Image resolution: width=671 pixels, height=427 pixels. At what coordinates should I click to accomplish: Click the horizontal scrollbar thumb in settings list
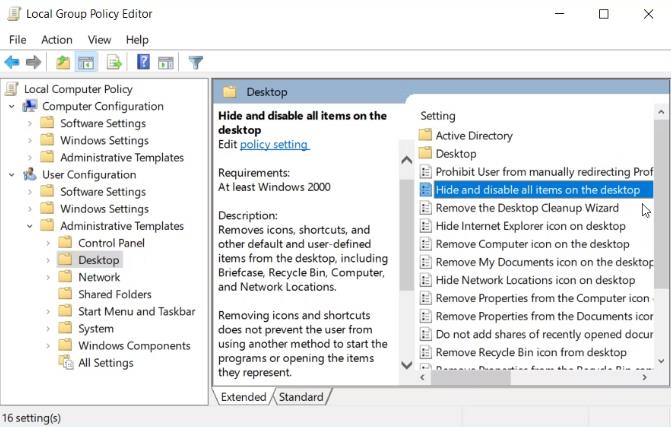[x=470, y=377]
